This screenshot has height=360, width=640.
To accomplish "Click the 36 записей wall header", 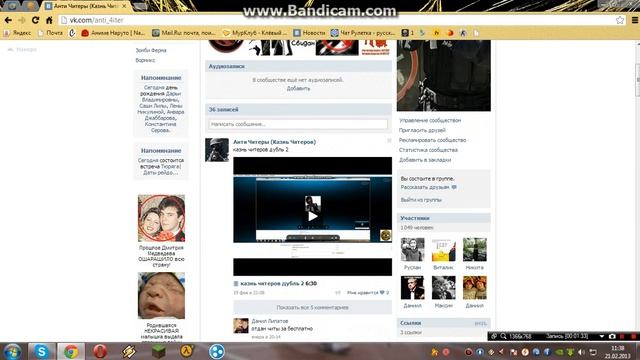I will tap(298, 109).
